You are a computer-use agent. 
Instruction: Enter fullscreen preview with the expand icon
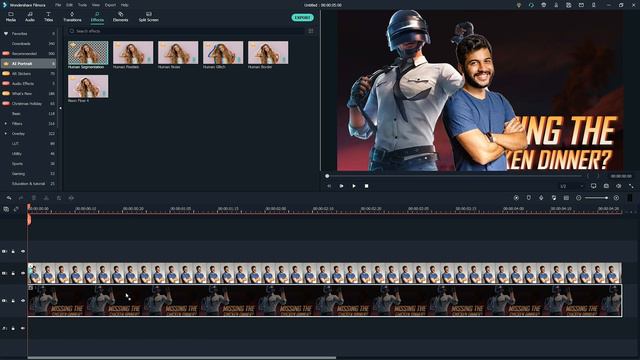631,186
